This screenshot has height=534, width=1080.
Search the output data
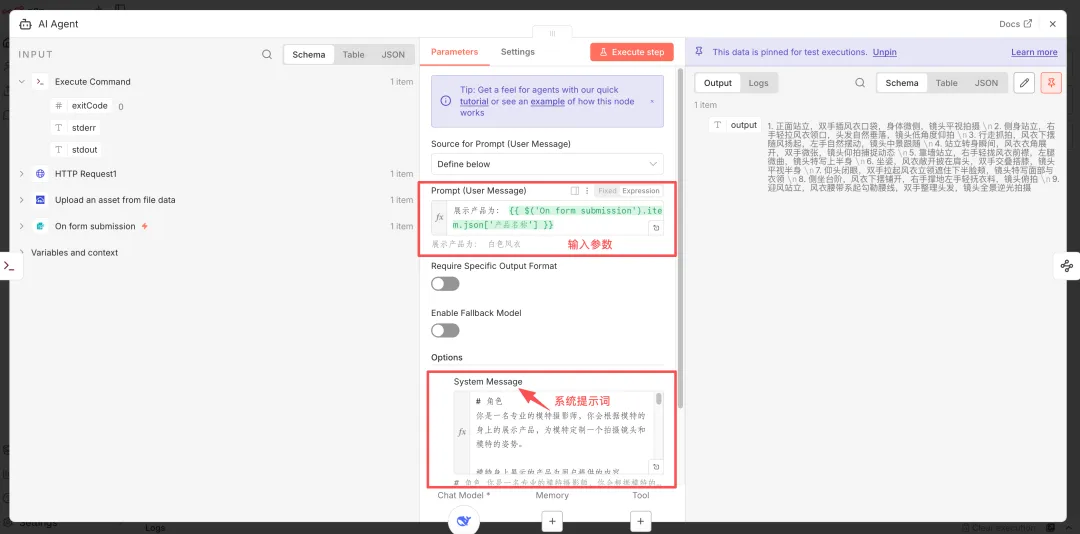point(860,83)
